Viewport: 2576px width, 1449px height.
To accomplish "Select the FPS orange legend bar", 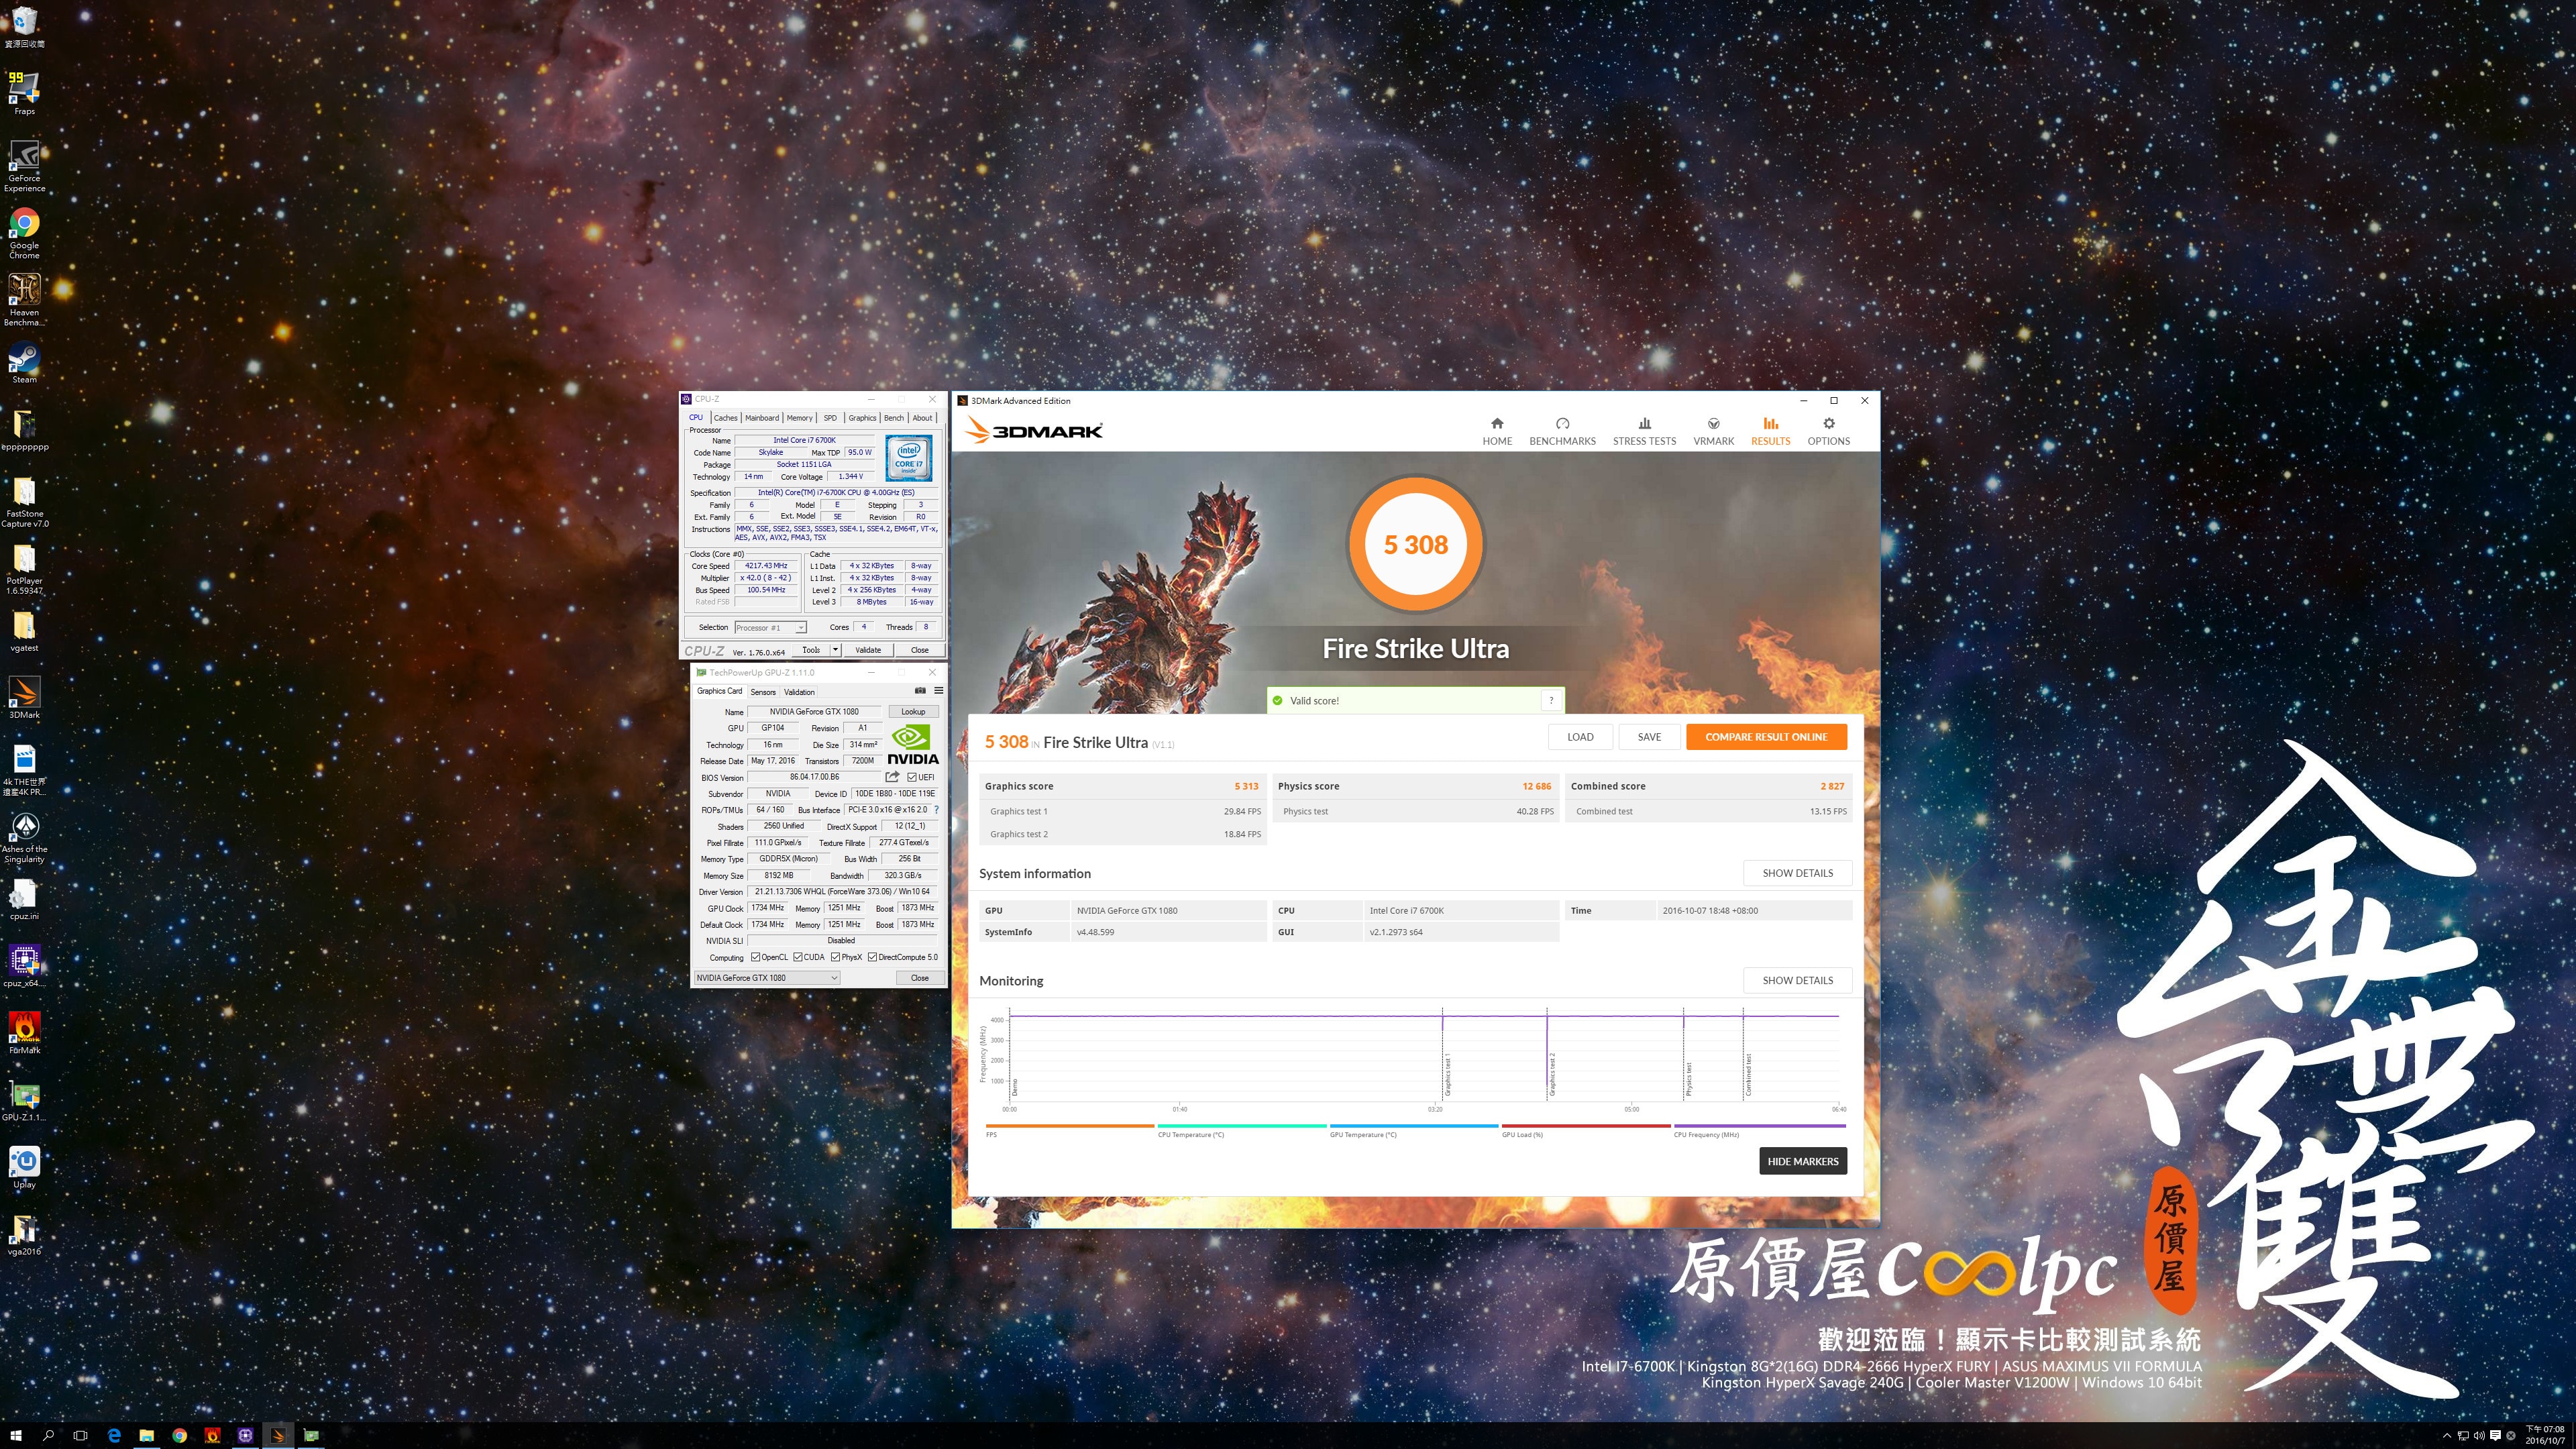I will (1069, 1126).
